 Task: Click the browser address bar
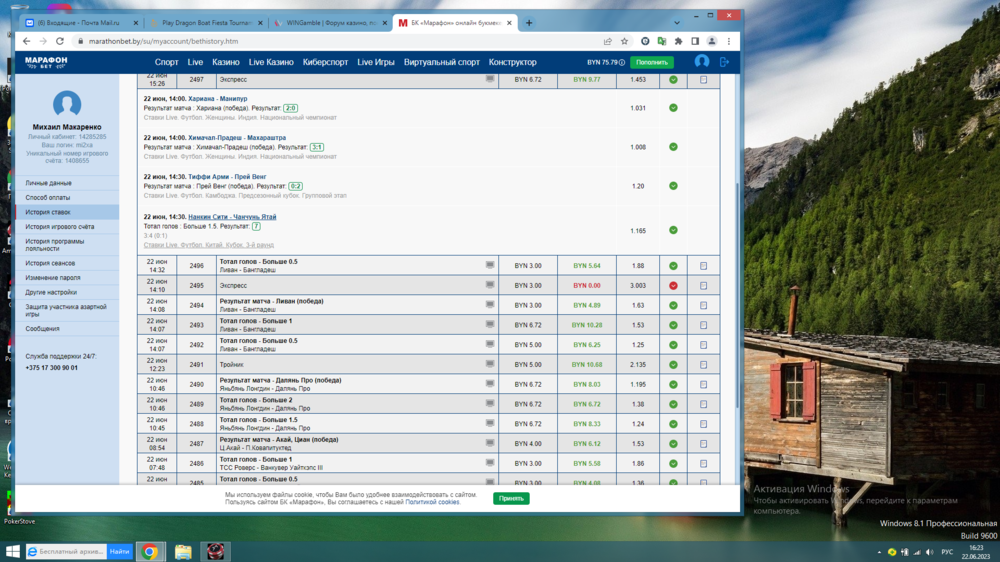330,41
